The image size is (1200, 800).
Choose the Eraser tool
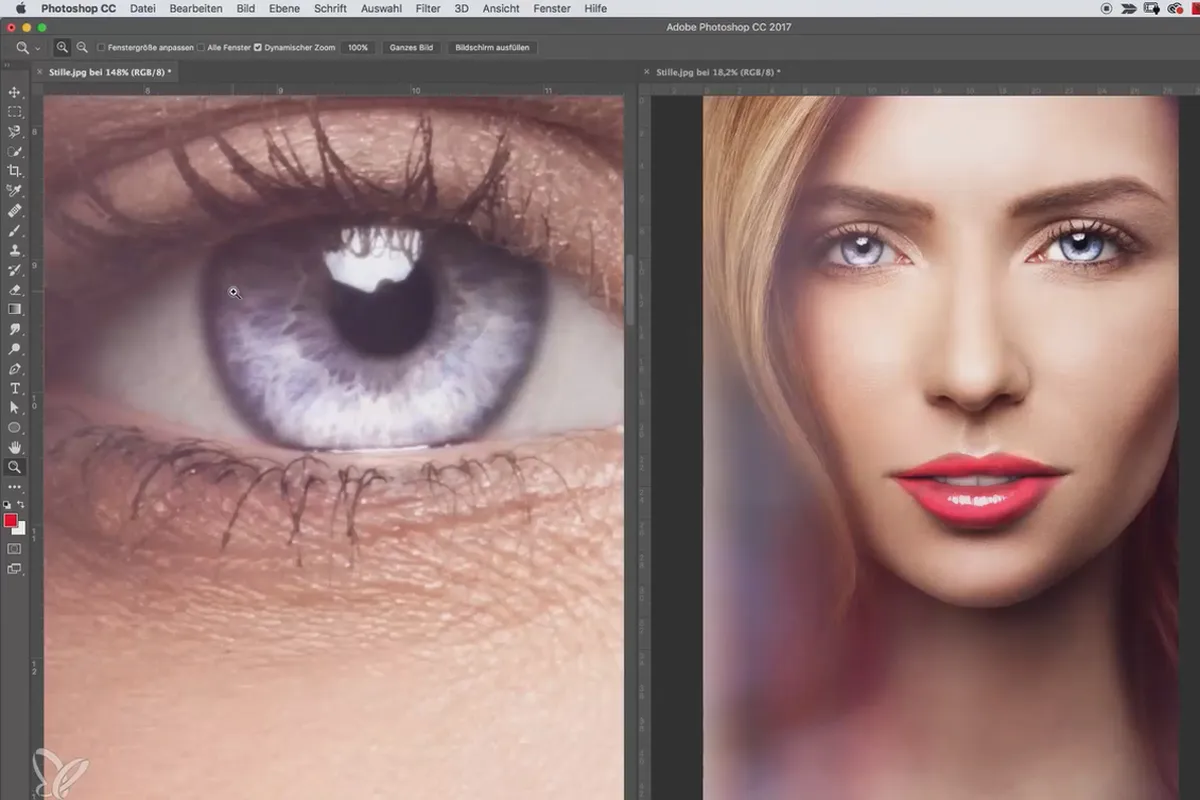coord(15,290)
